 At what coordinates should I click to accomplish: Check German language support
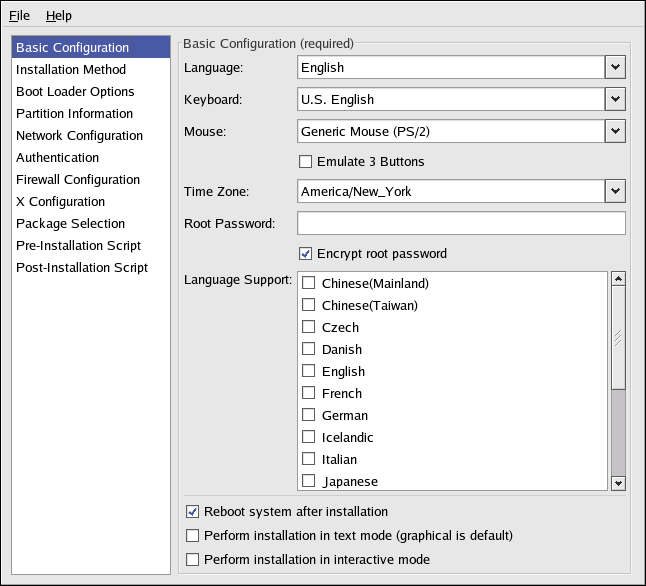309,416
